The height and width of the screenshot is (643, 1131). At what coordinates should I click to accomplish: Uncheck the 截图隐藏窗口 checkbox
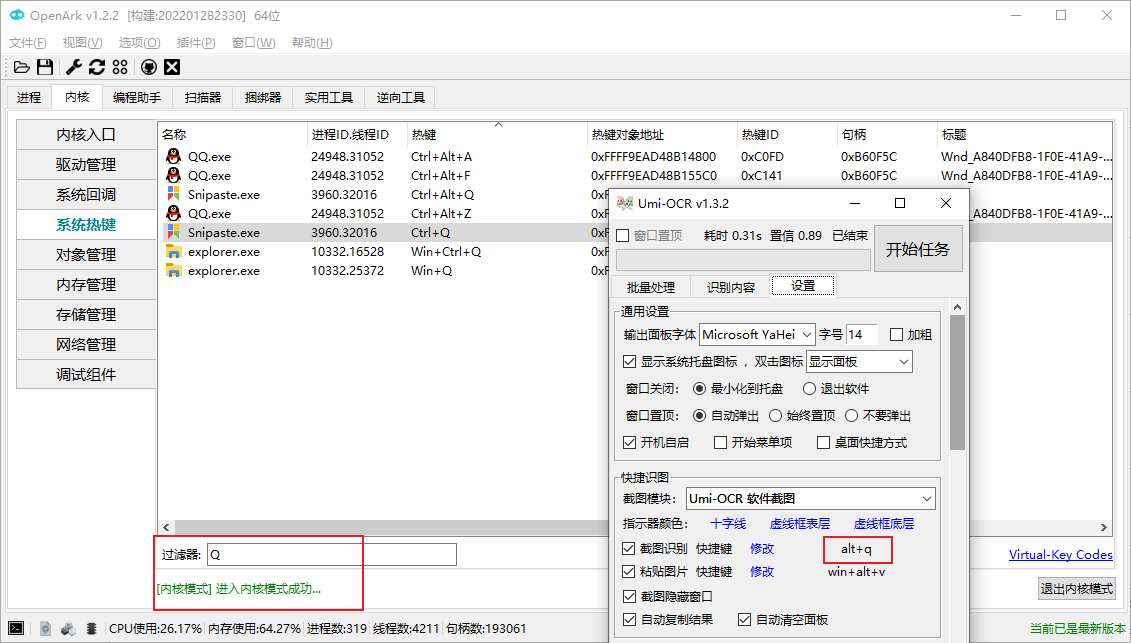pyautogui.click(x=628, y=596)
